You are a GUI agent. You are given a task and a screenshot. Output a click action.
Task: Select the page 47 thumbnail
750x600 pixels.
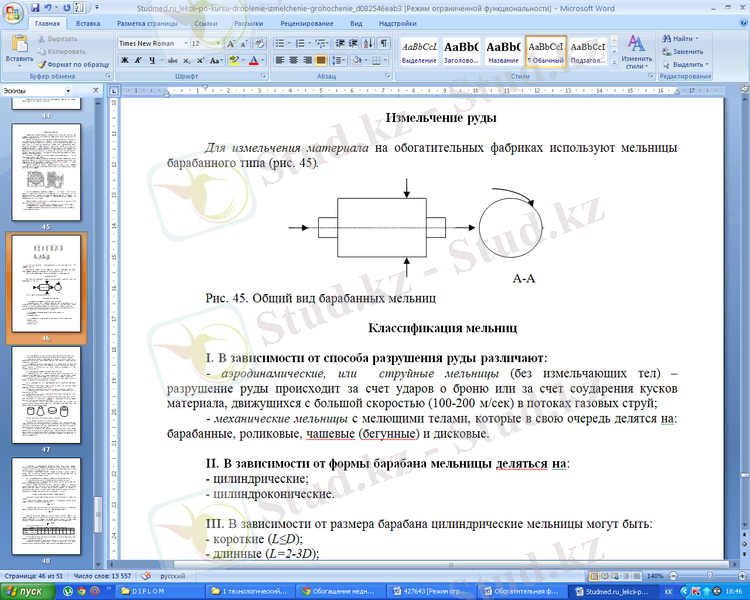[x=47, y=385]
